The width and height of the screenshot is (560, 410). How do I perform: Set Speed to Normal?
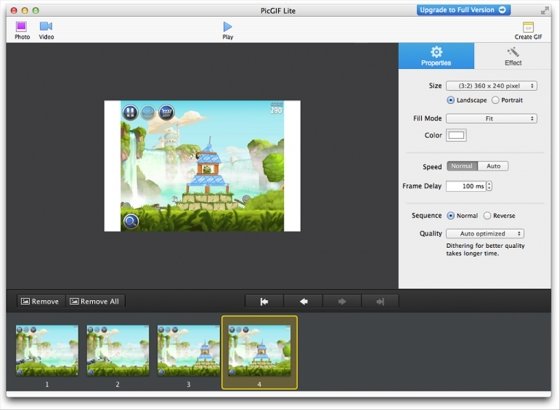[462, 166]
